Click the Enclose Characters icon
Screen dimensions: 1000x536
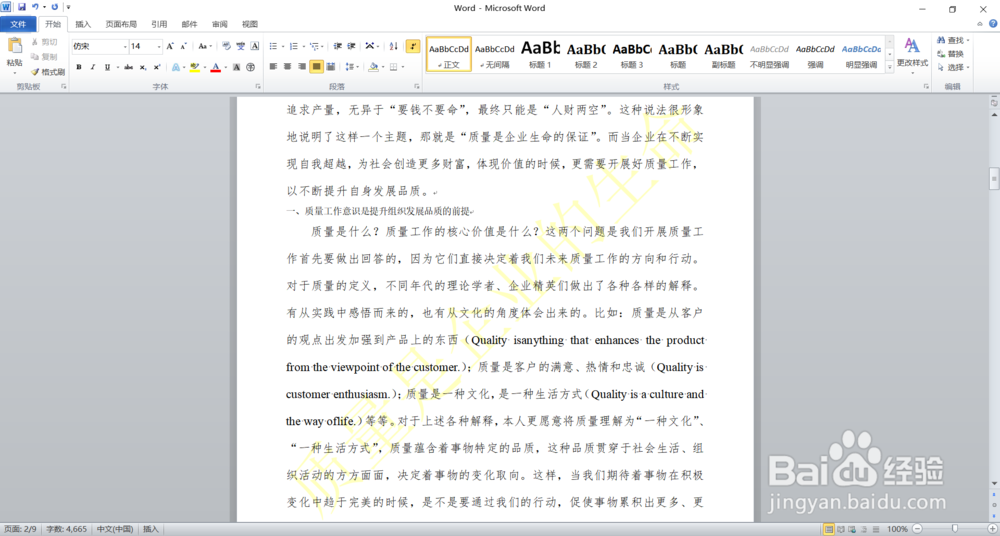pyautogui.click(x=251, y=66)
